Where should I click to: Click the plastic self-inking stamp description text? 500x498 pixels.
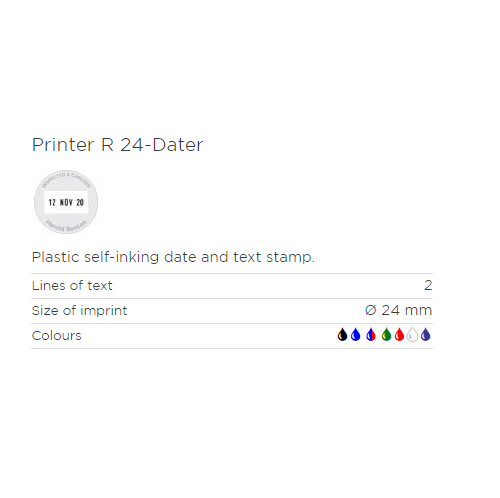(173, 257)
